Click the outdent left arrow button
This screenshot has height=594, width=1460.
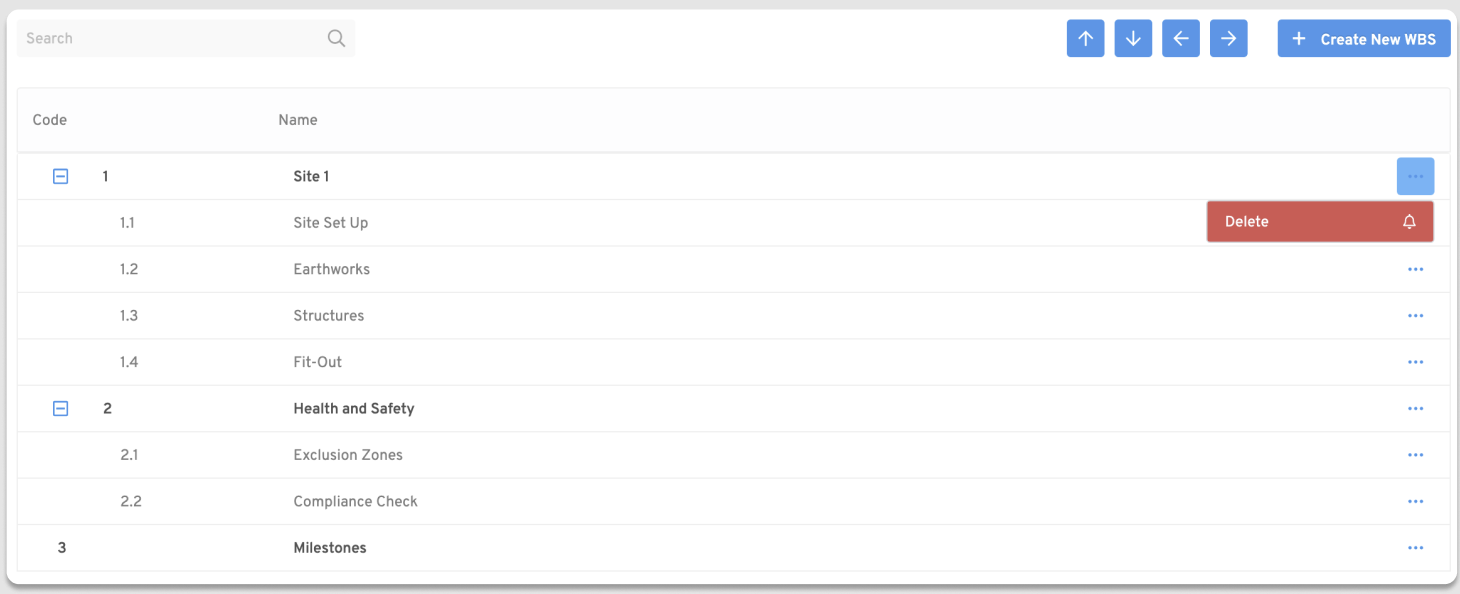click(1181, 39)
